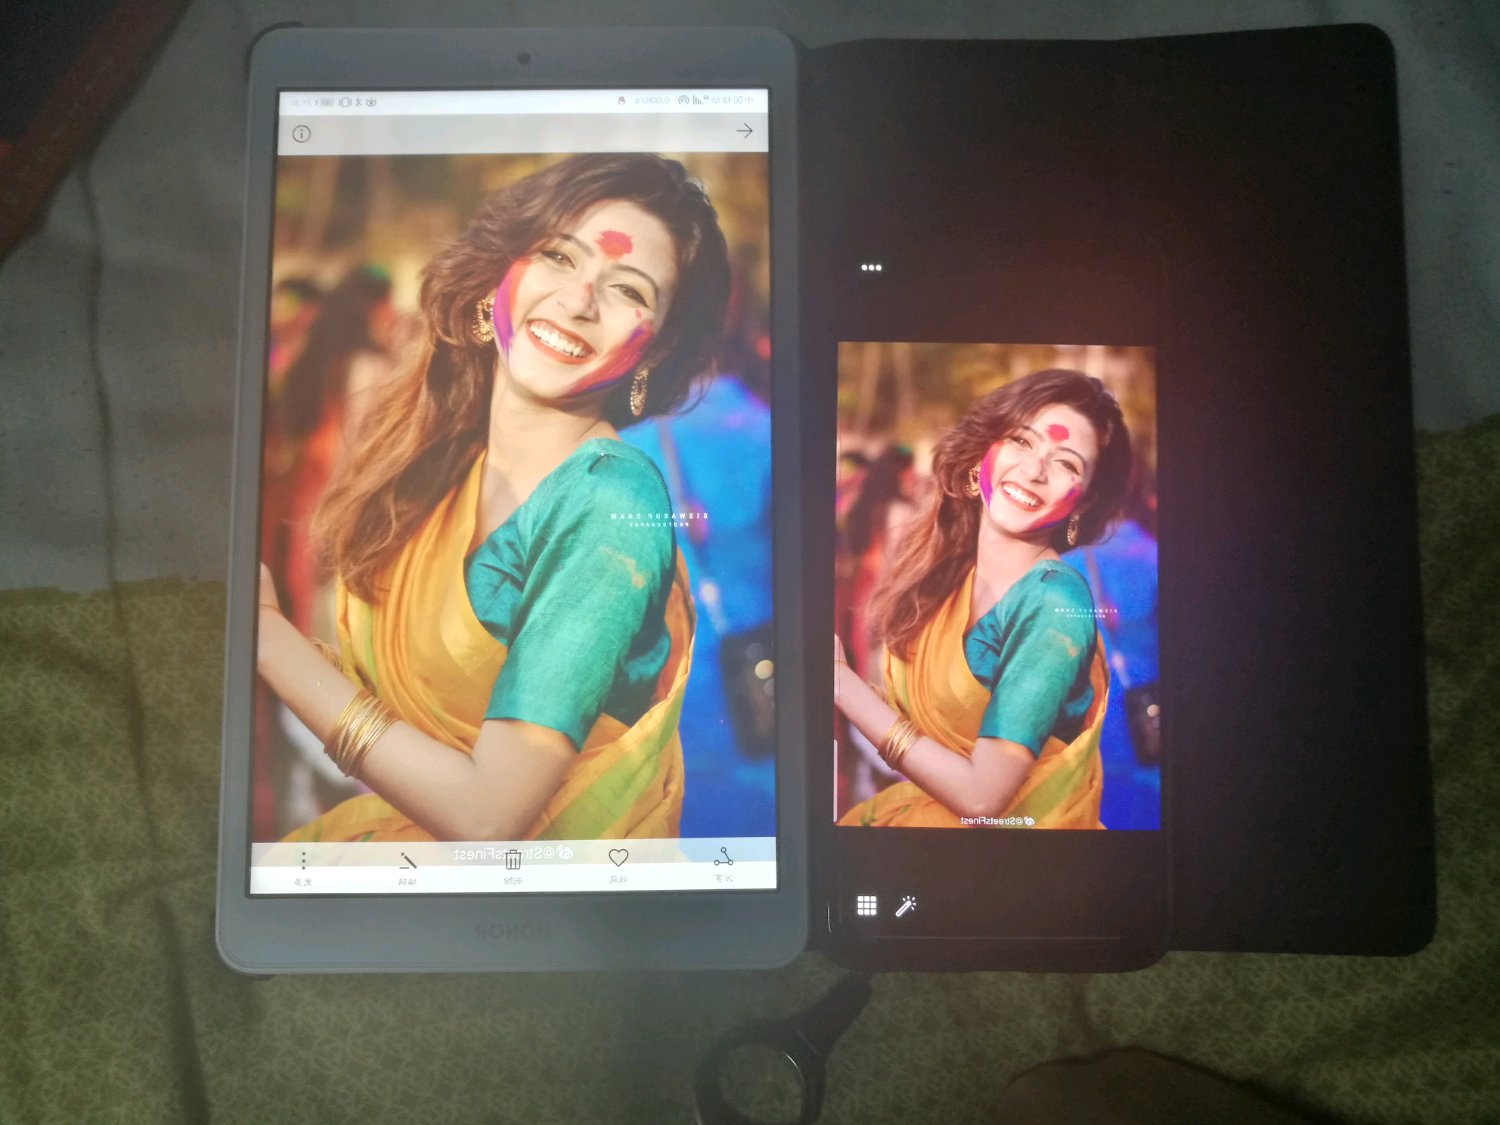Tap the back arrow on the tablet
The image size is (1500, 1125).
coord(744,131)
